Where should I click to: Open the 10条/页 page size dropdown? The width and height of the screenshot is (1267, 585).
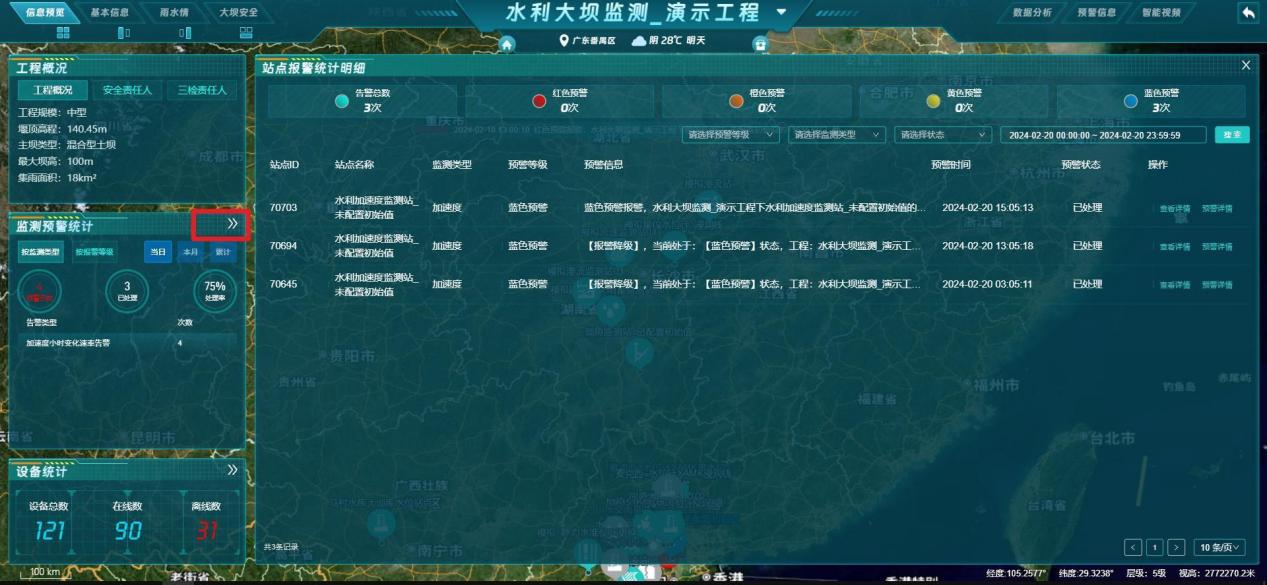[1223, 547]
